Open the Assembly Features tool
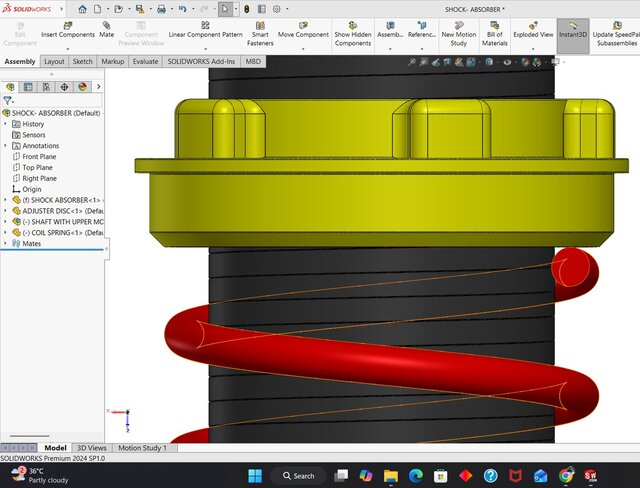640x488 pixels. point(390,30)
